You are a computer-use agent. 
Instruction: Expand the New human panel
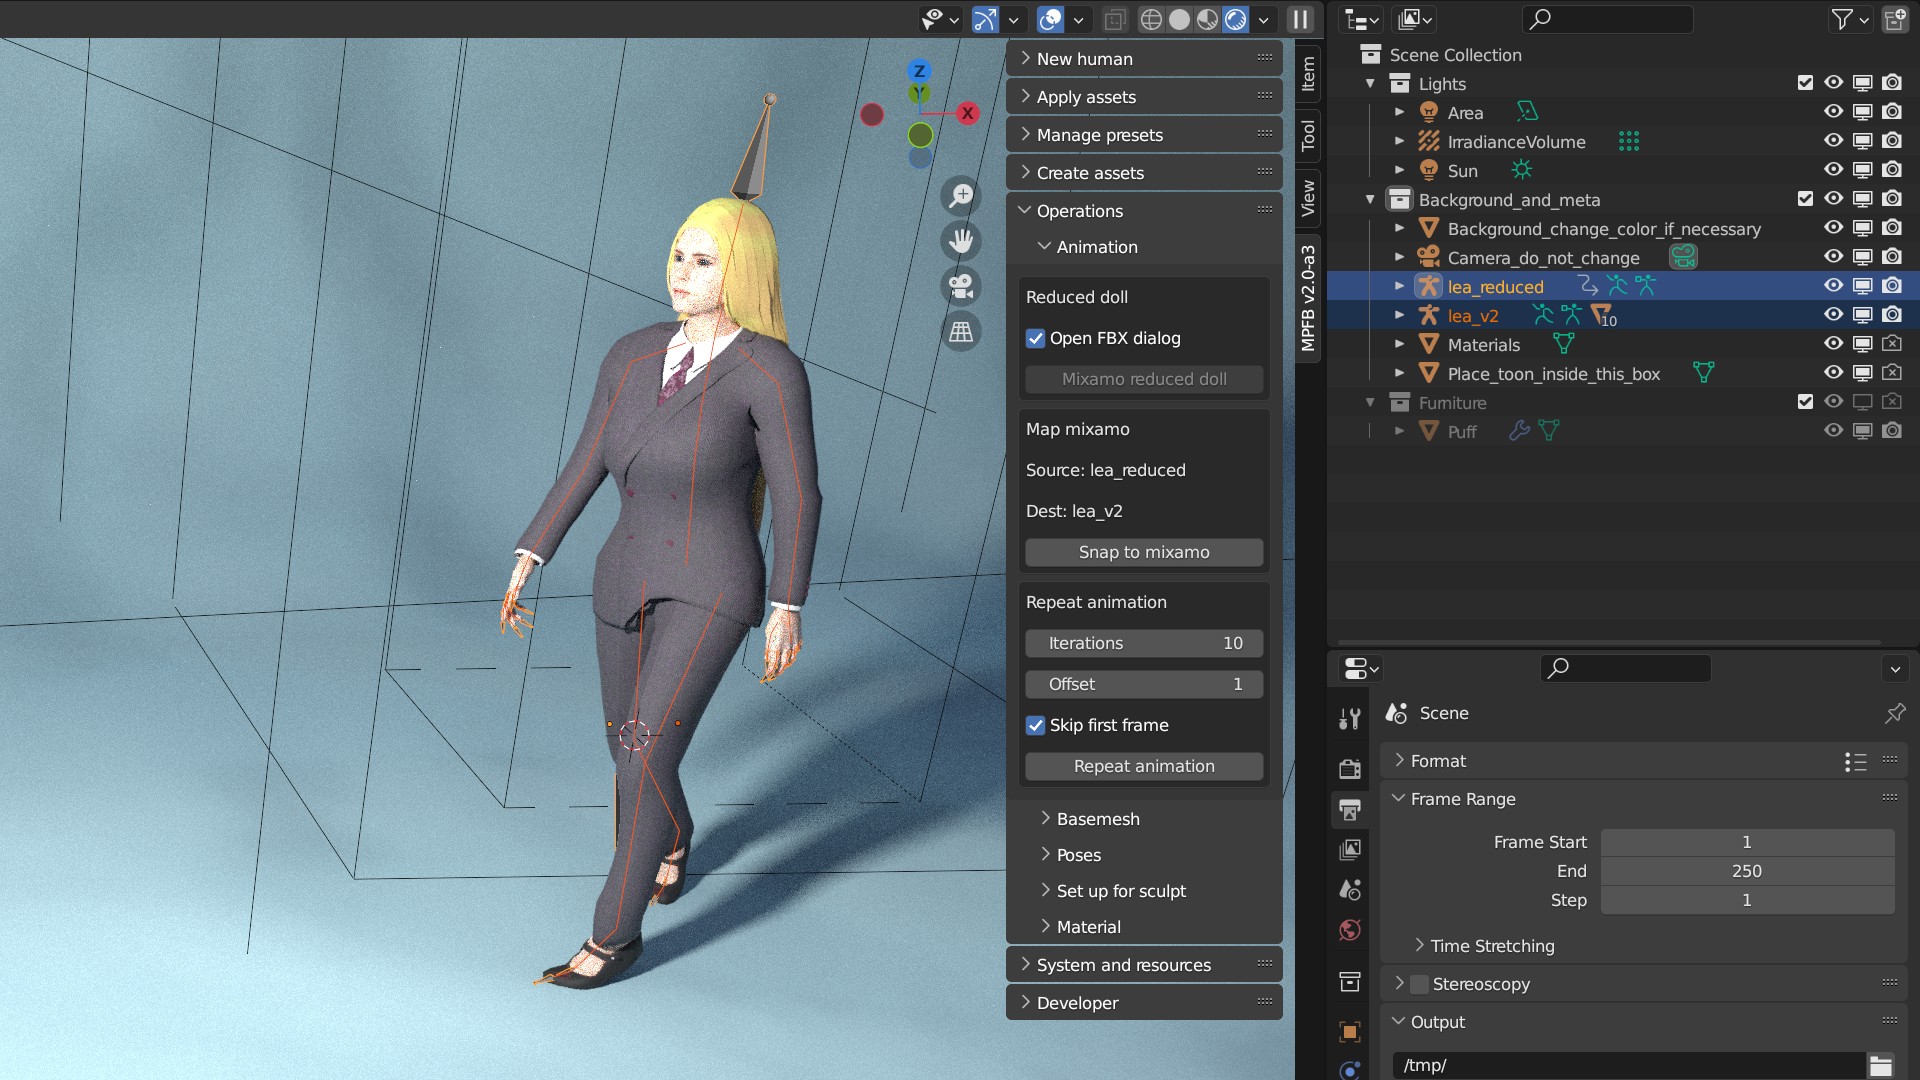pos(1144,59)
